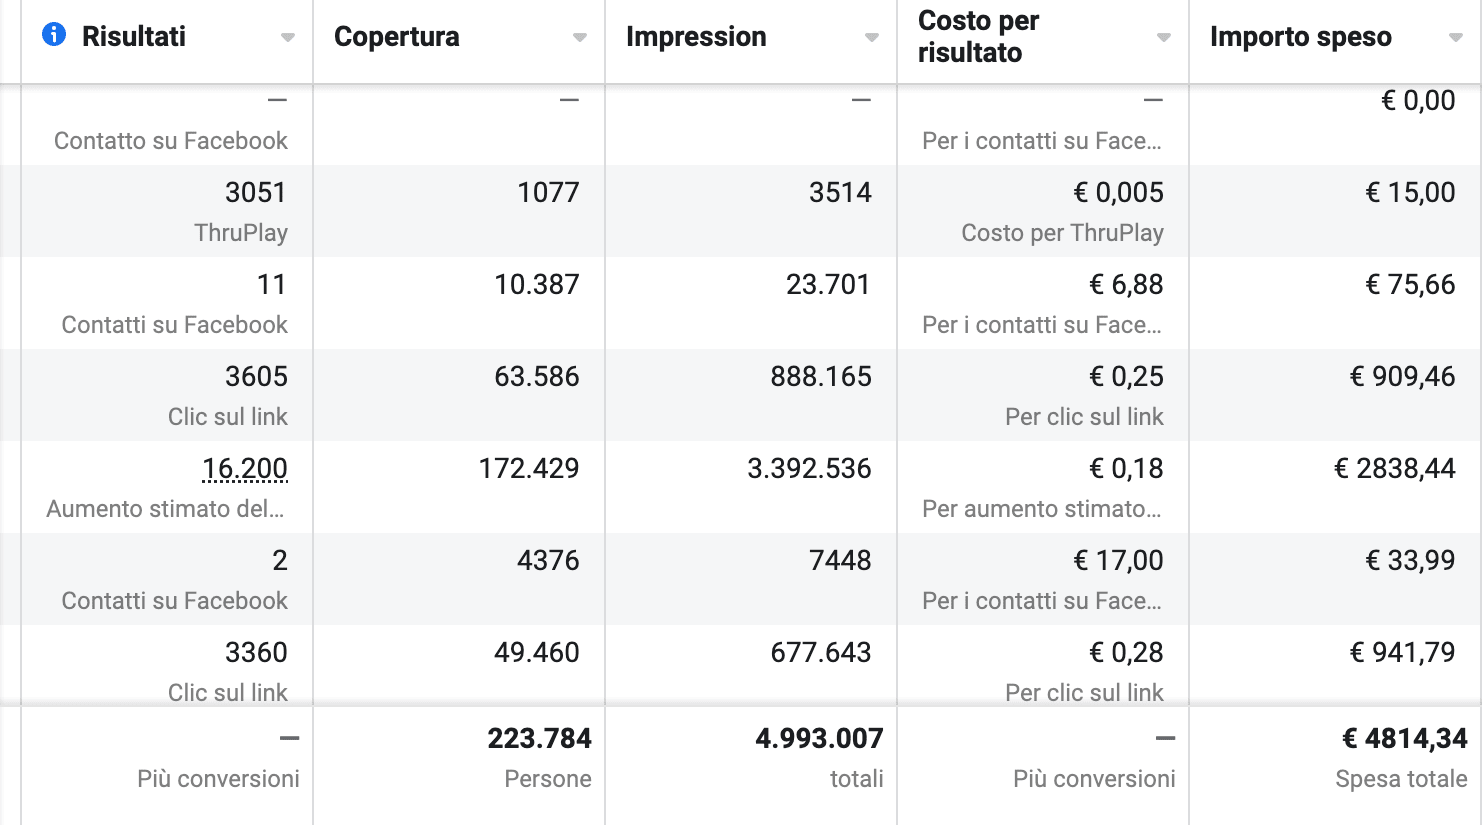
Task: Click the info icon next to Risultati
Action: (x=54, y=35)
